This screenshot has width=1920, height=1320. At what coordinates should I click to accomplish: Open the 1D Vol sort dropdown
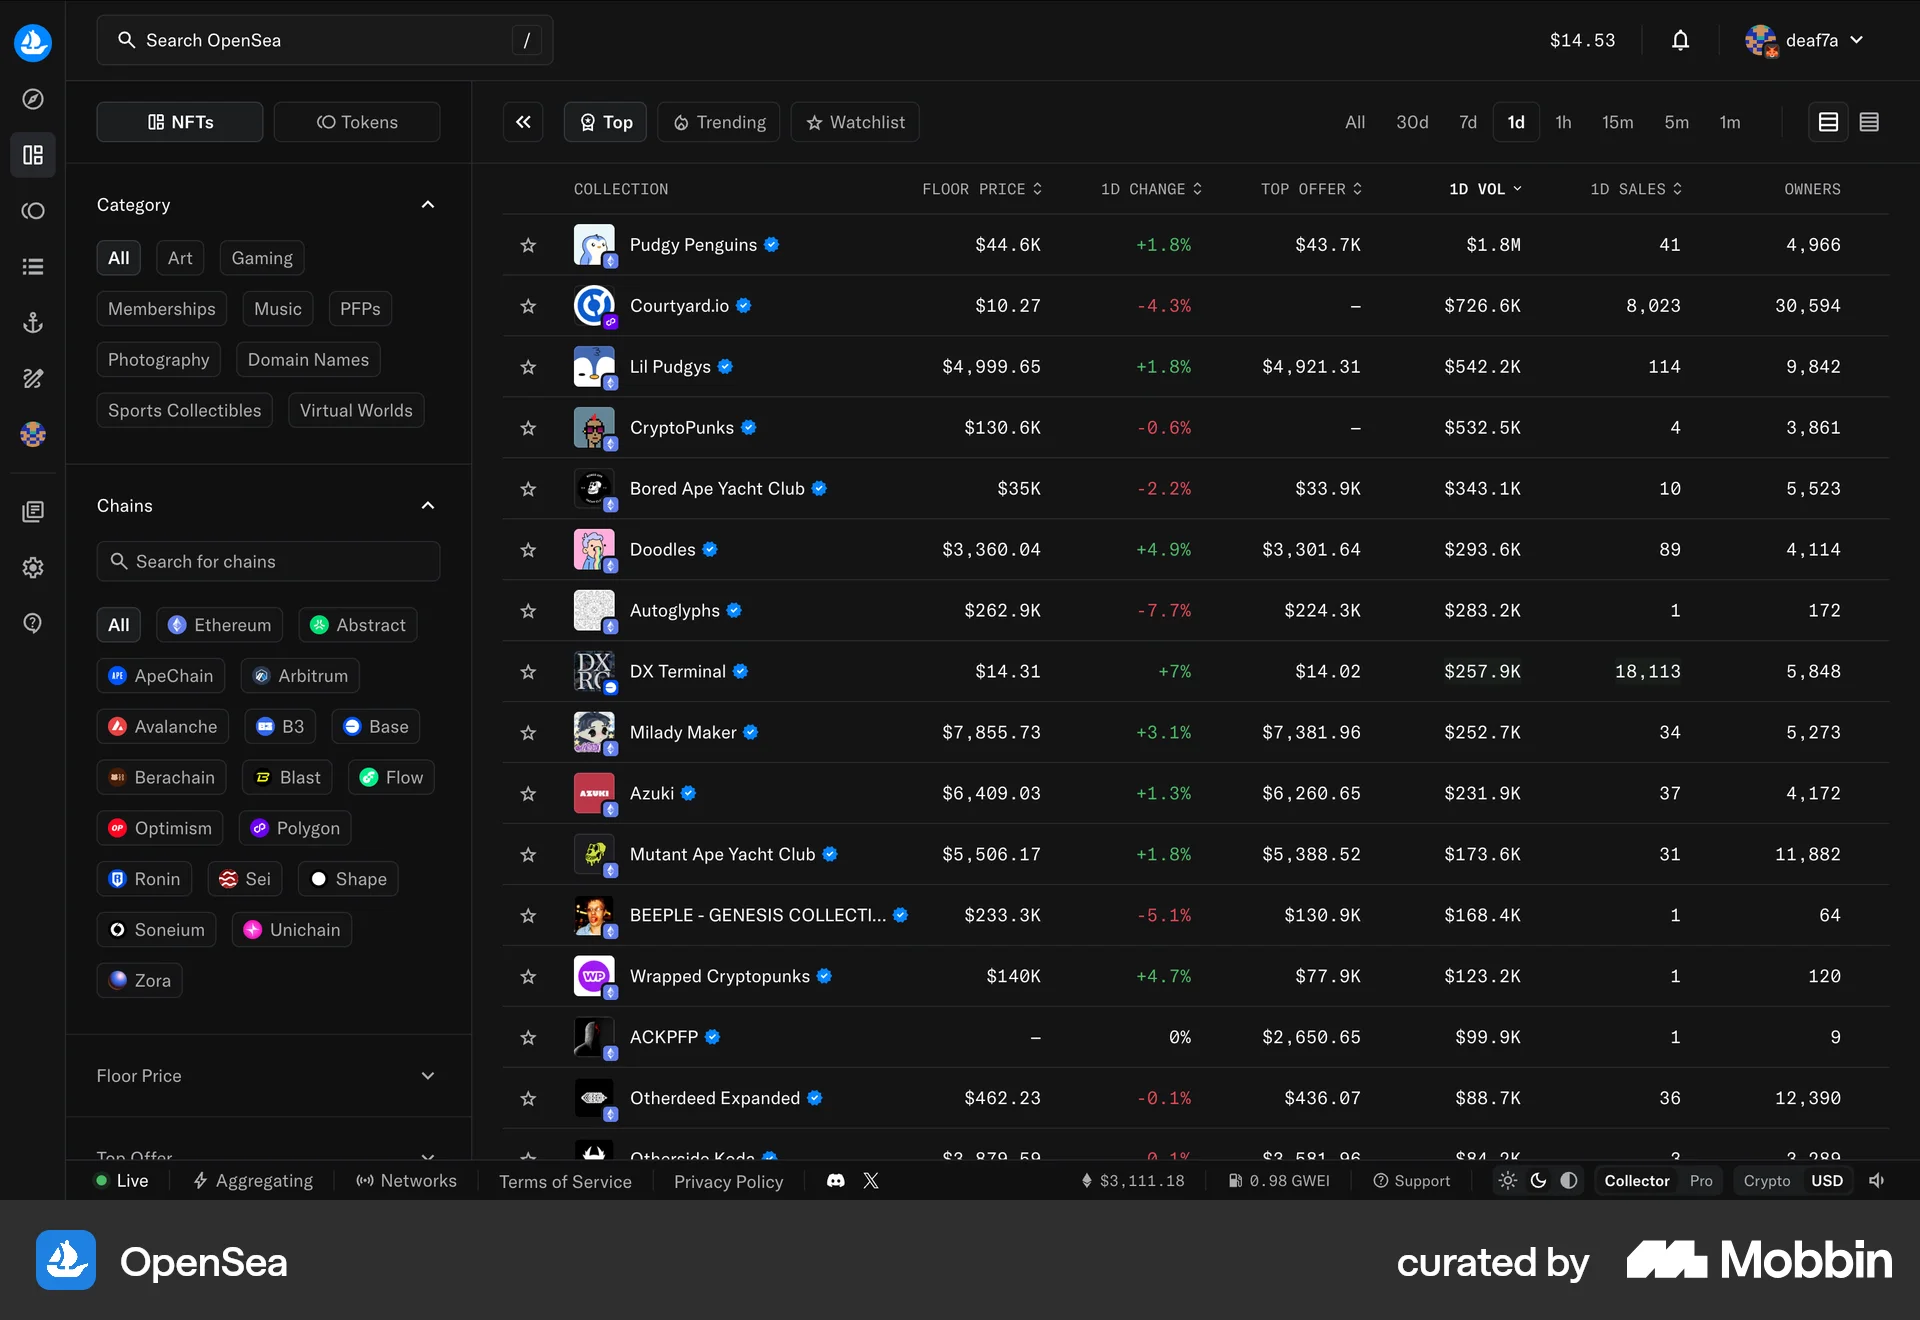point(1485,188)
